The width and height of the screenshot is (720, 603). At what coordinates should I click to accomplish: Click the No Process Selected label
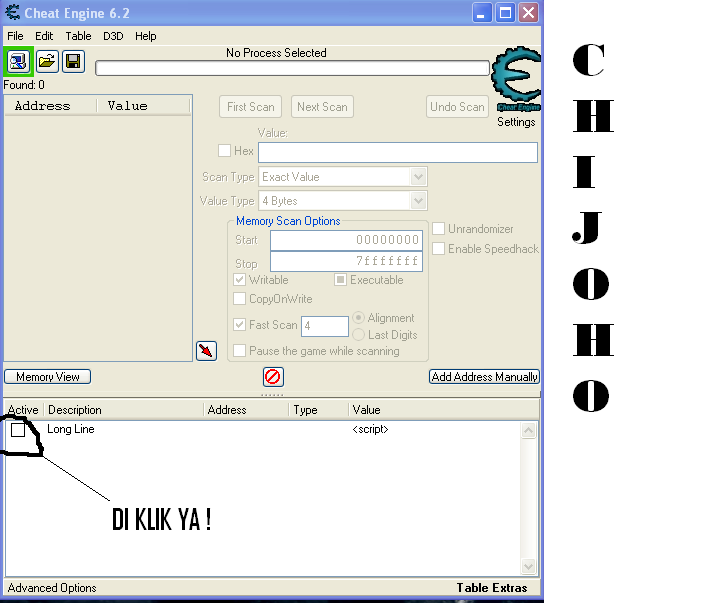click(x=276, y=53)
